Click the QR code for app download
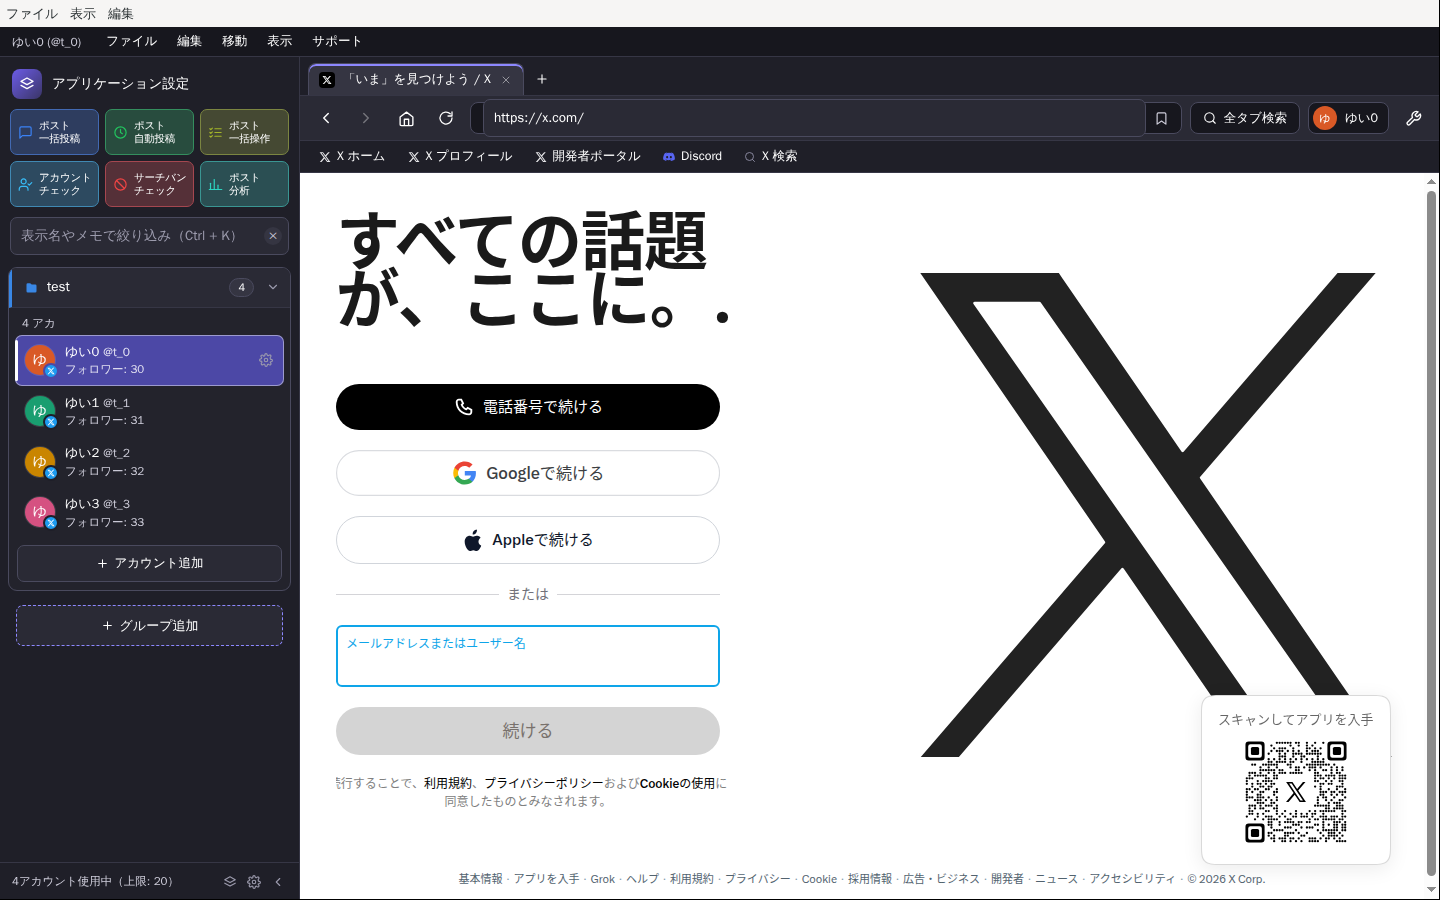This screenshot has width=1440, height=900. pyautogui.click(x=1296, y=792)
